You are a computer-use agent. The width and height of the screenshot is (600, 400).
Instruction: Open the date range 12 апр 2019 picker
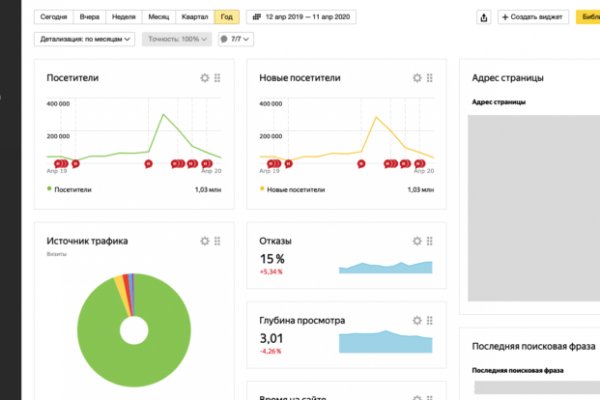tap(305, 18)
